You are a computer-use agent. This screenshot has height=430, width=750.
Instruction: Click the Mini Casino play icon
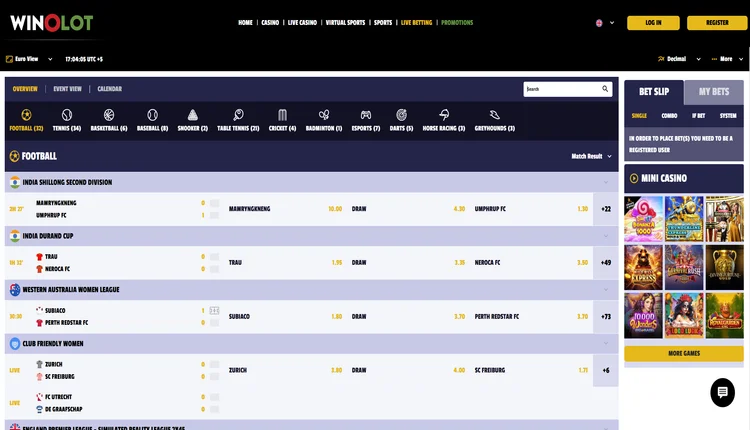[634, 178]
